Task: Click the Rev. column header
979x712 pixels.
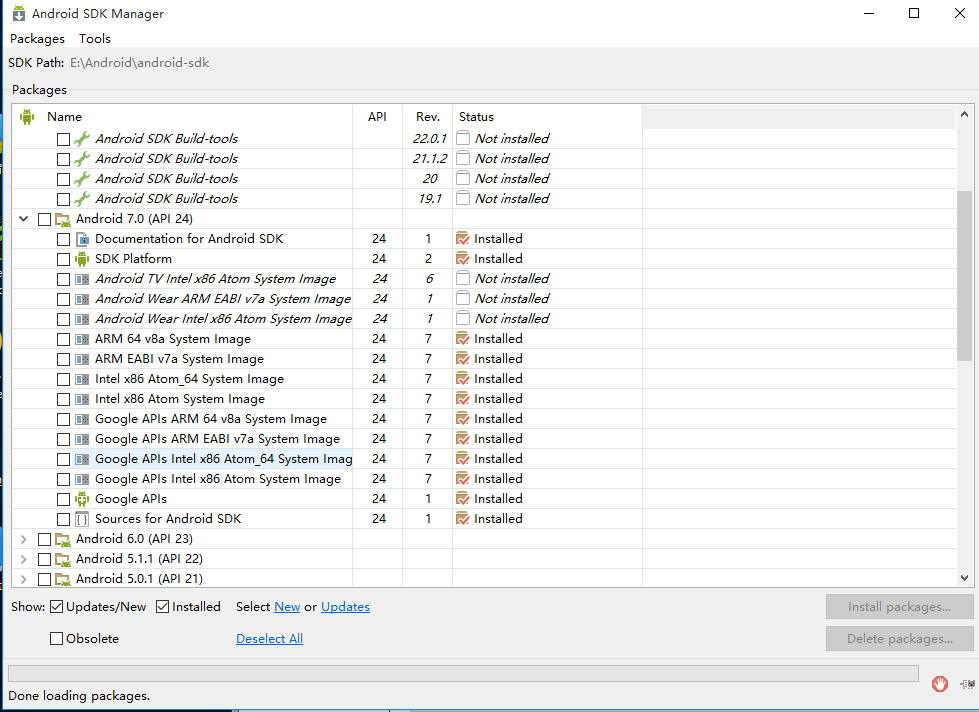Action: pos(428,117)
